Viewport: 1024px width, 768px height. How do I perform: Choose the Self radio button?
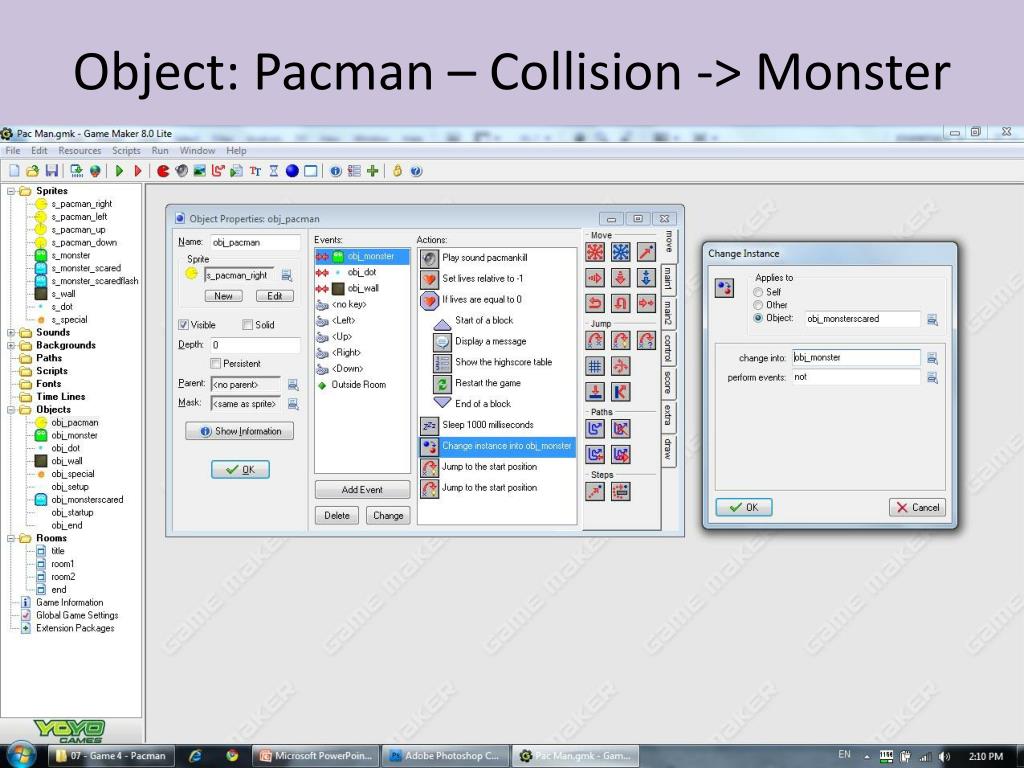pyautogui.click(x=758, y=292)
